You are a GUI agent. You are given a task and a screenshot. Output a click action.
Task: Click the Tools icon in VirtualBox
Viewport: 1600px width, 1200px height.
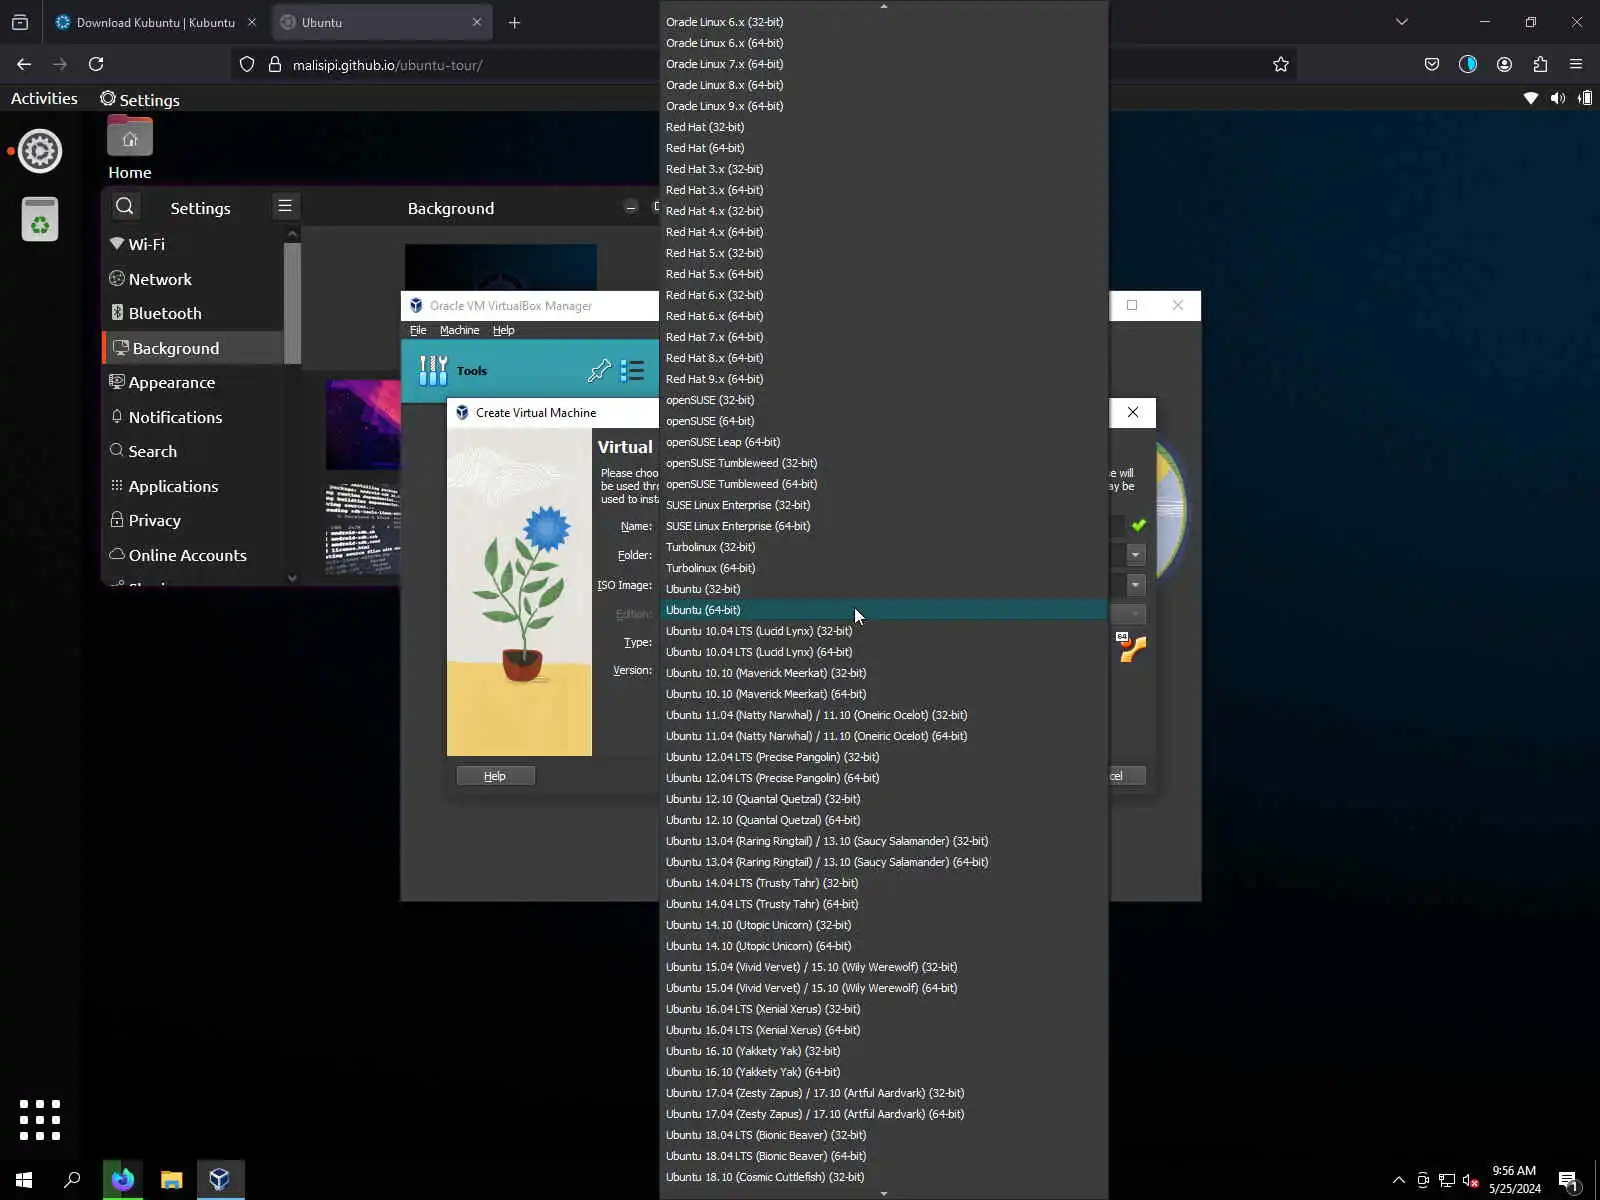(x=433, y=371)
